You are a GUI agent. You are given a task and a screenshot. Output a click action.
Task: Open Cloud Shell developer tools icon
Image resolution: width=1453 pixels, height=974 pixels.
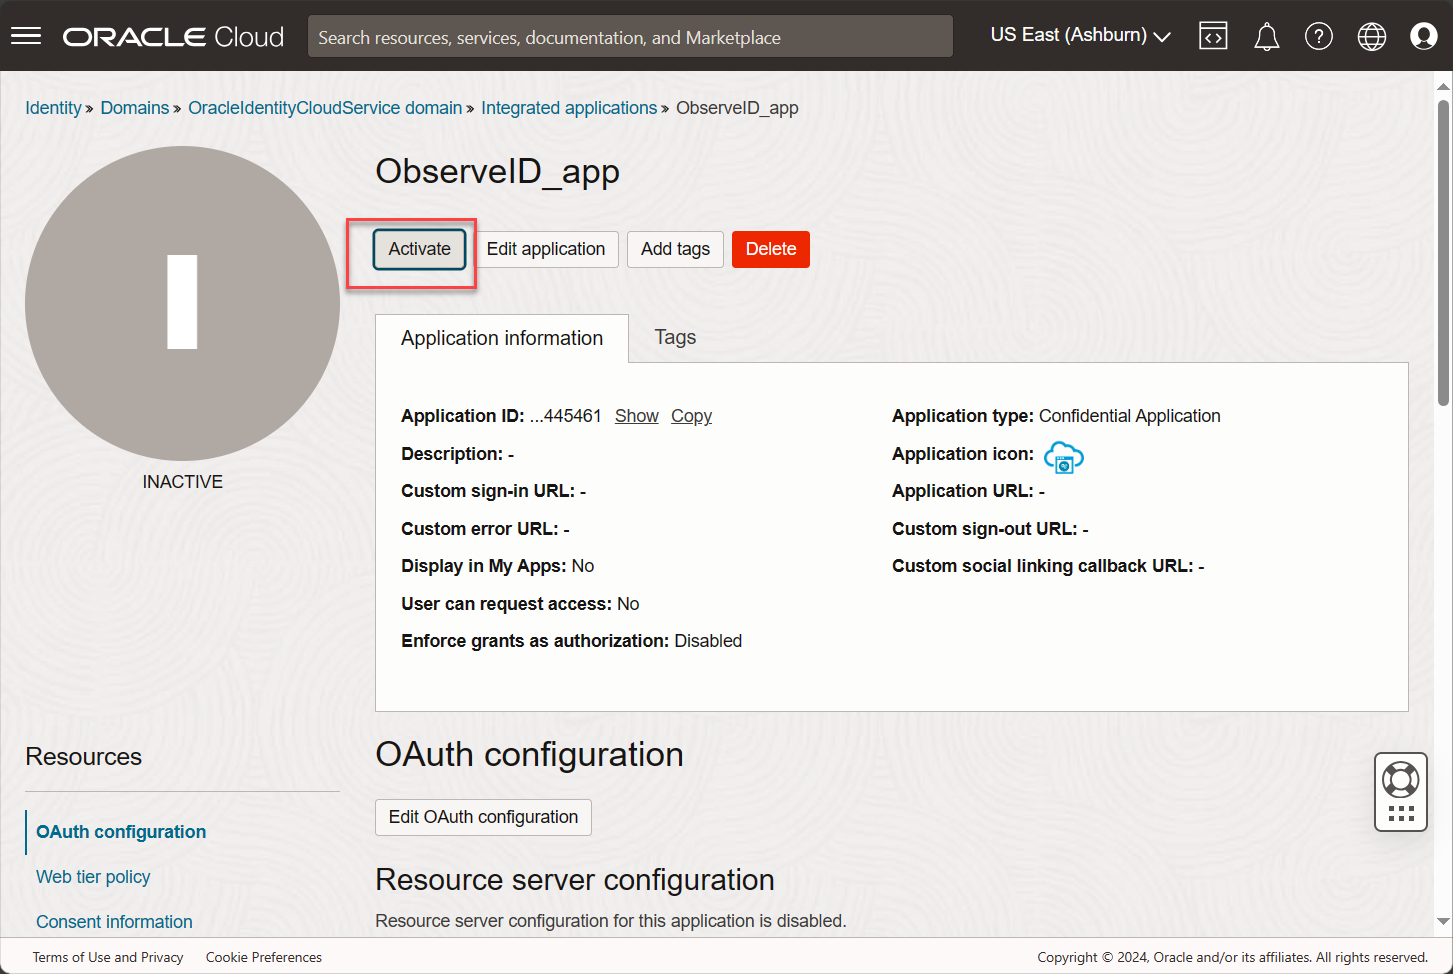[x=1213, y=36]
